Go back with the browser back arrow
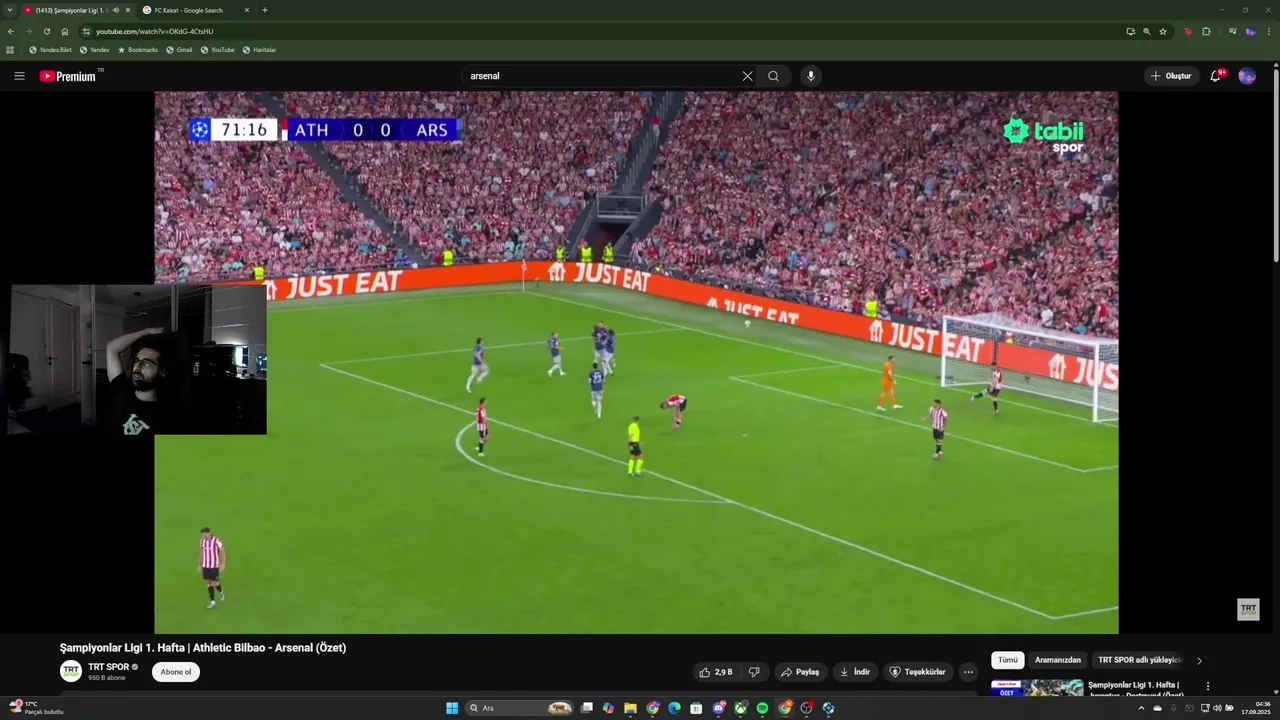Image resolution: width=1280 pixels, height=720 pixels. click(x=11, y=31)
